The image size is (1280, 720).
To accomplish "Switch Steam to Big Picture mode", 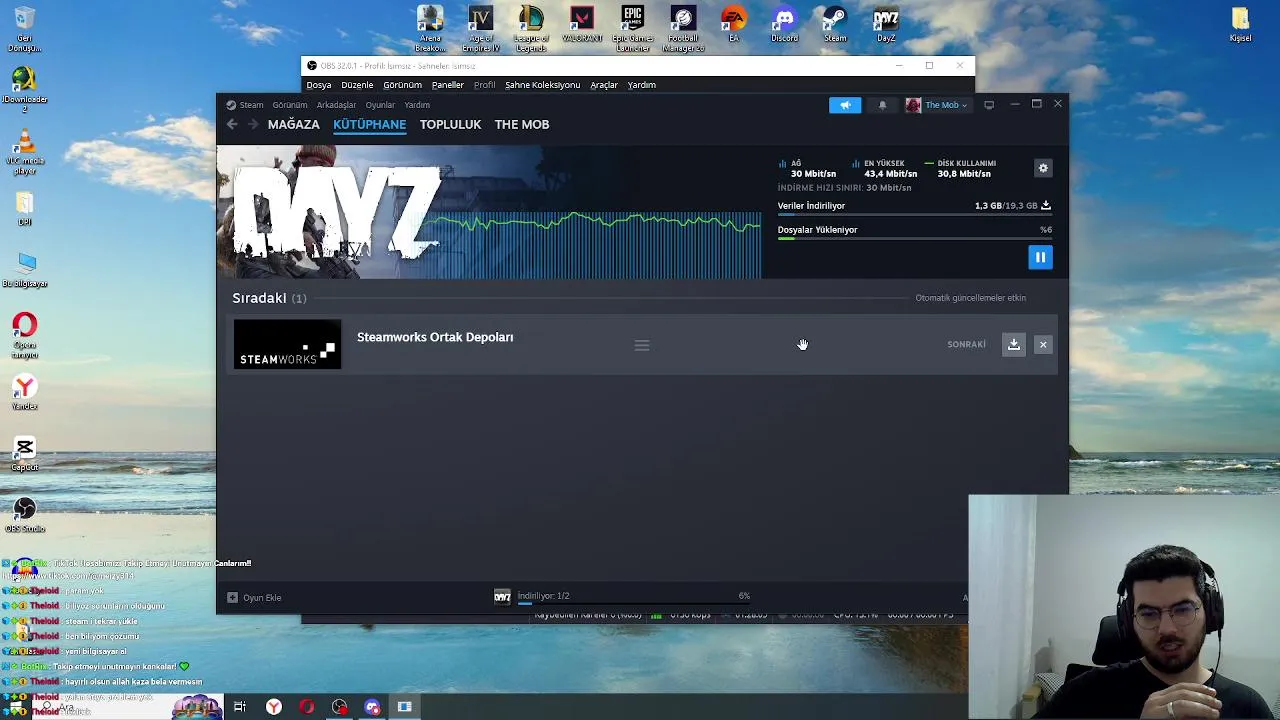I will [x=989, y=105].
